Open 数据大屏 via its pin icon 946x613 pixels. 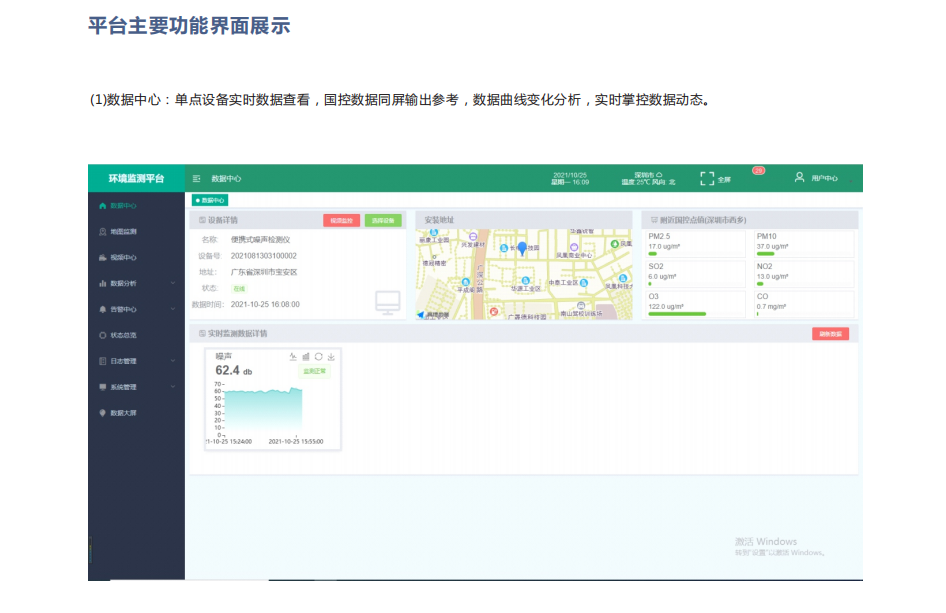click(103, 413)
